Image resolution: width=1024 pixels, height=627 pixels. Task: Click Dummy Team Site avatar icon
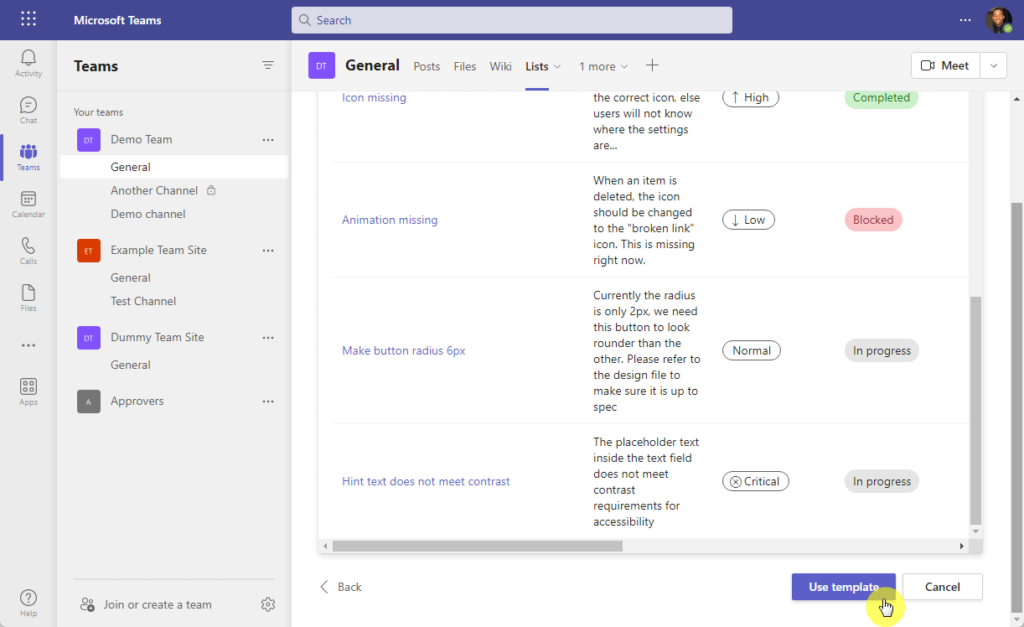pyautogui.click(x=89, y=338)
